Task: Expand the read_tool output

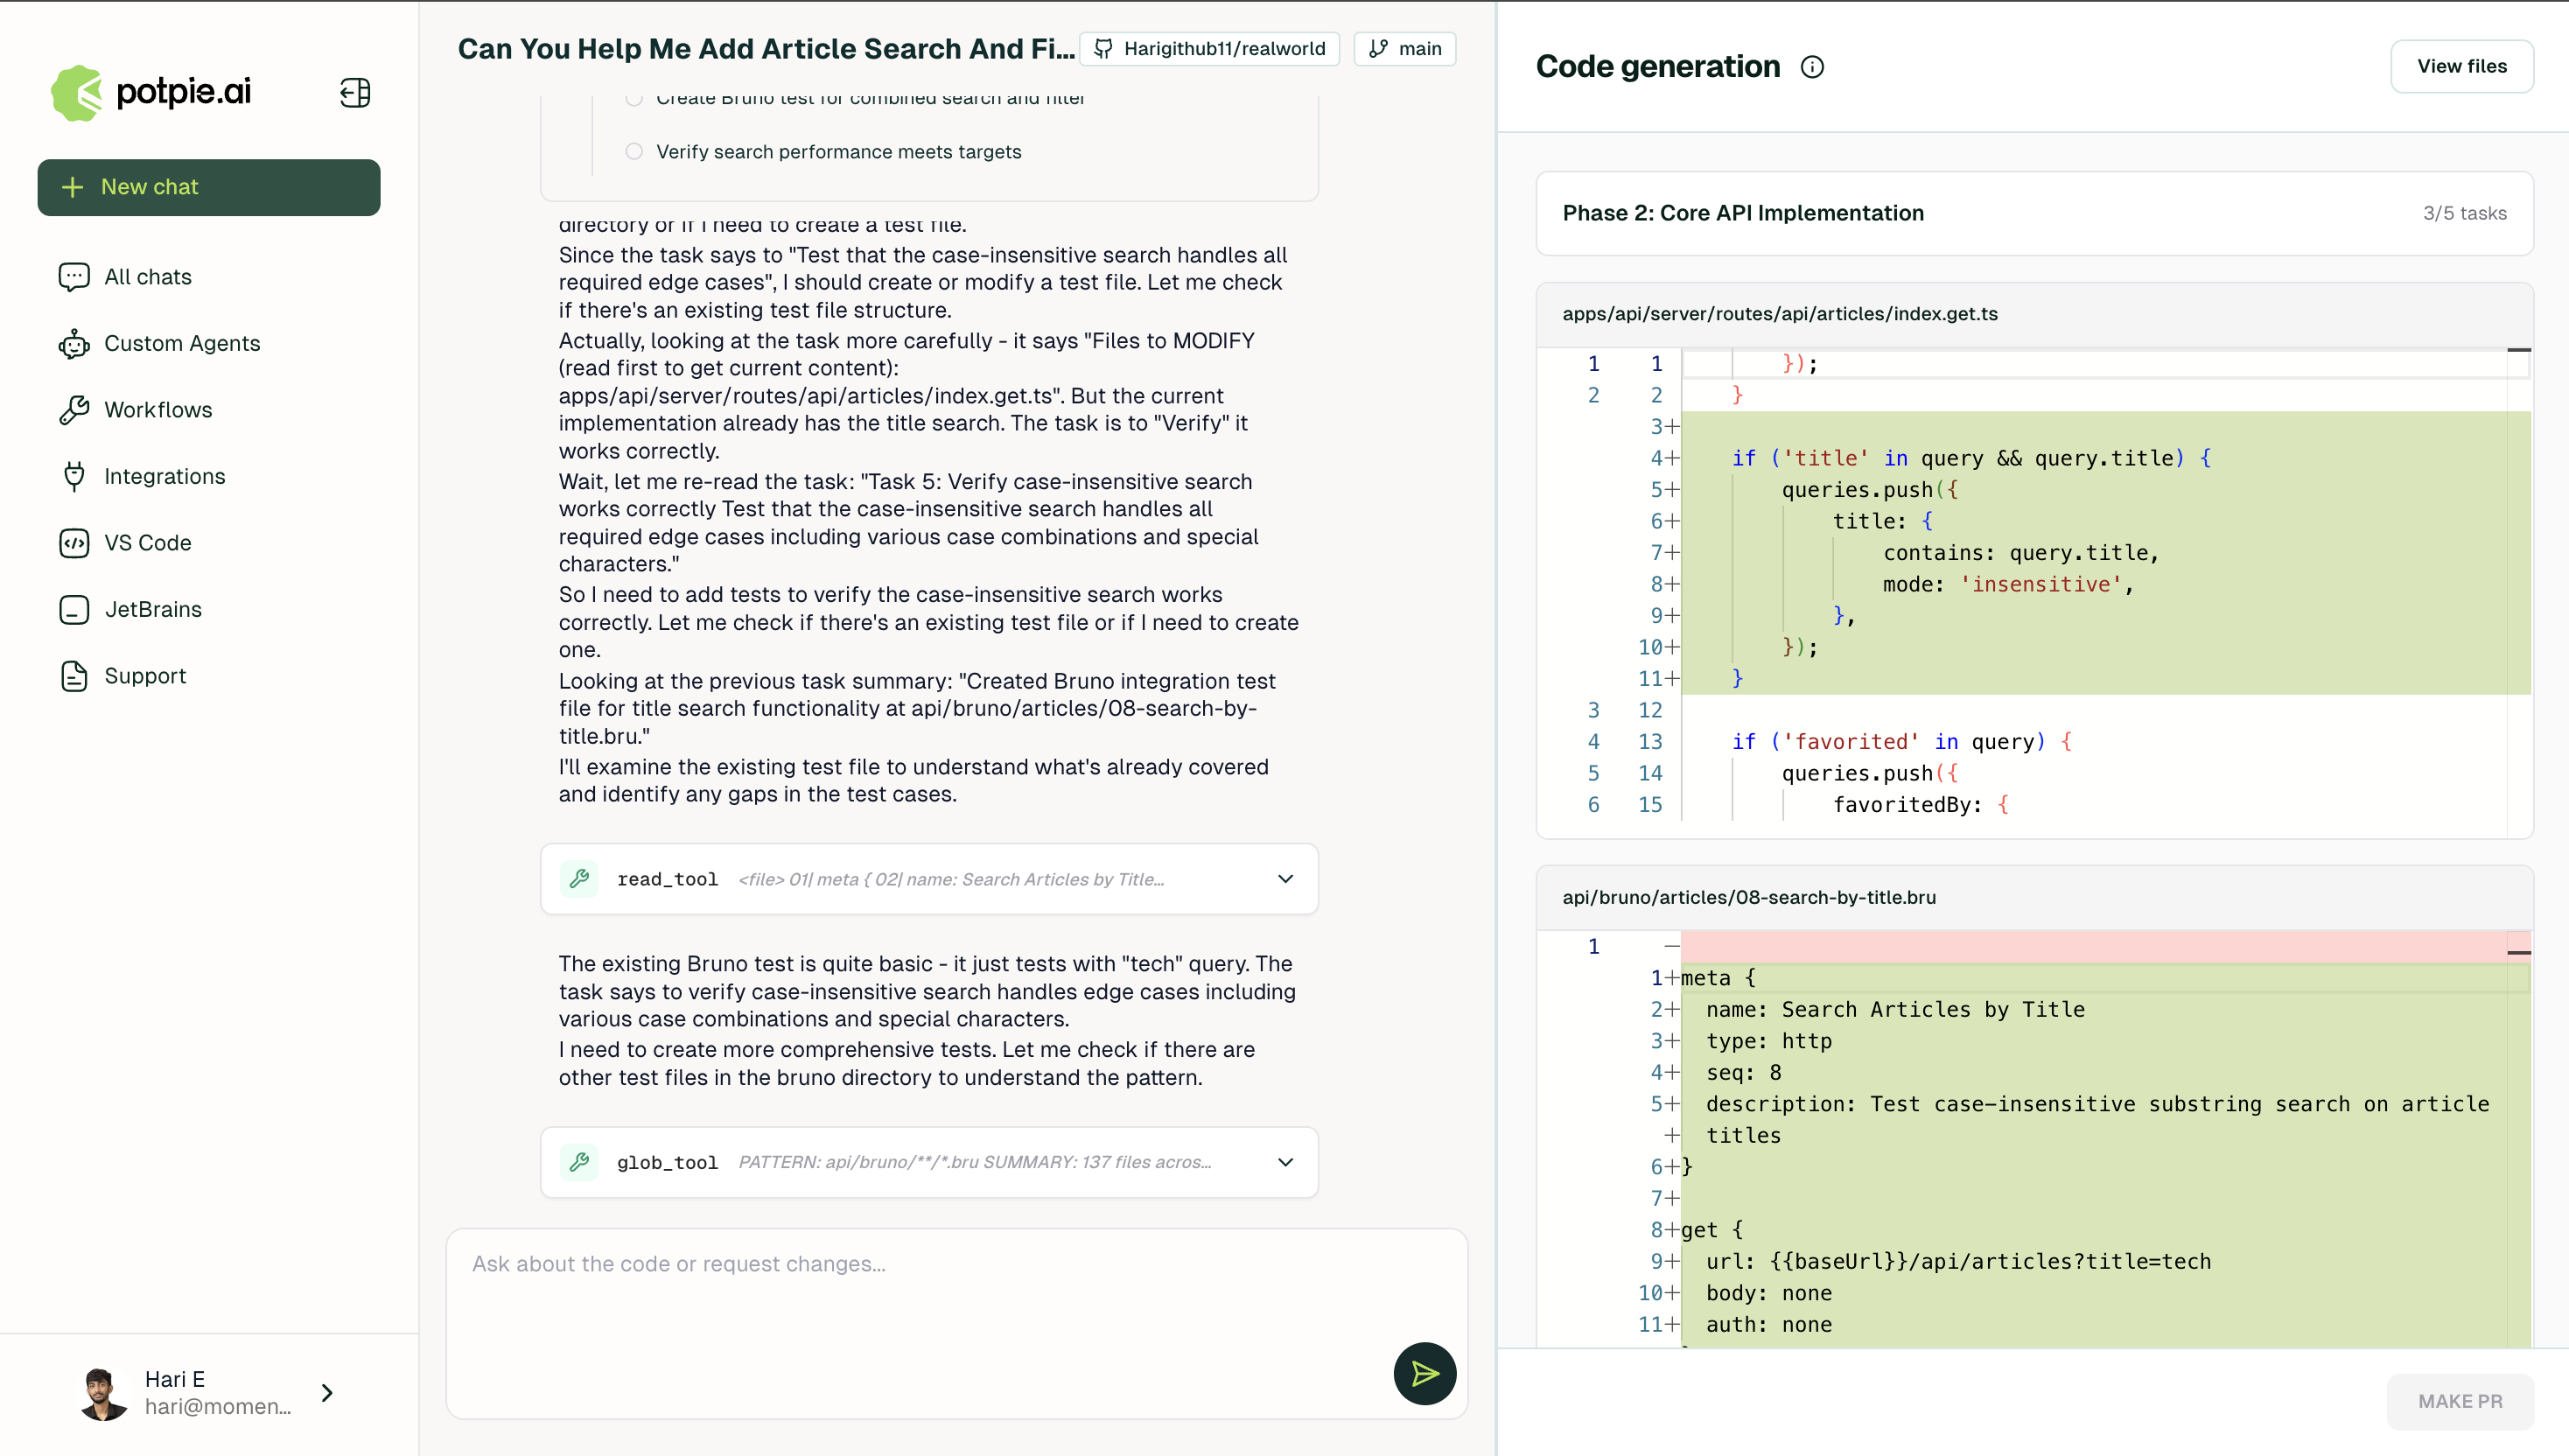Action: point(1285,879)
